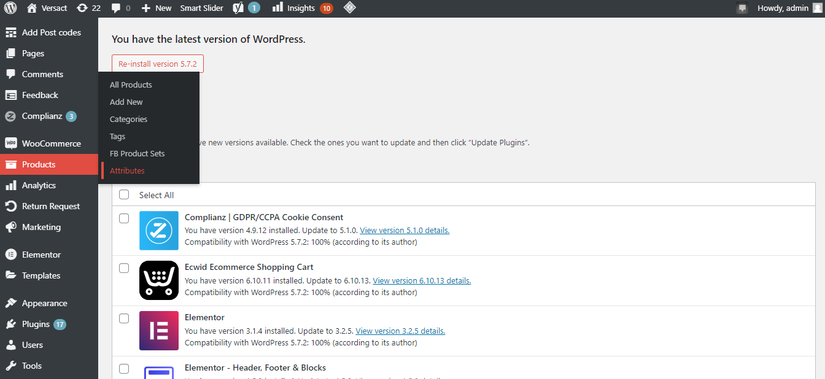Screen dimensions: 825x379
Task: Open View version 3.2.5 details link
Action: click(x=400, y=331)
